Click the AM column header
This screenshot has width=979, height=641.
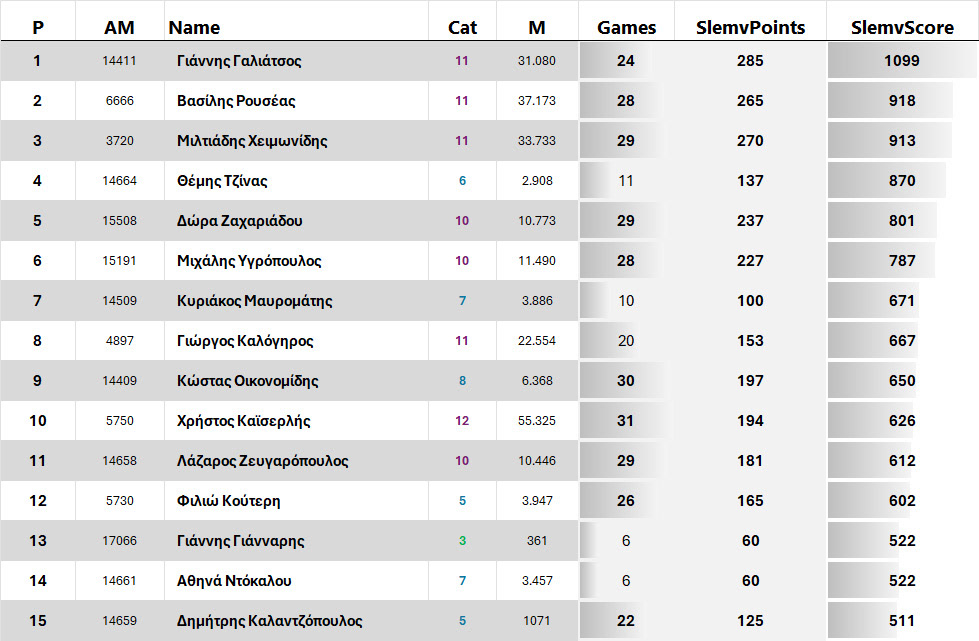[x=119, y=27]
